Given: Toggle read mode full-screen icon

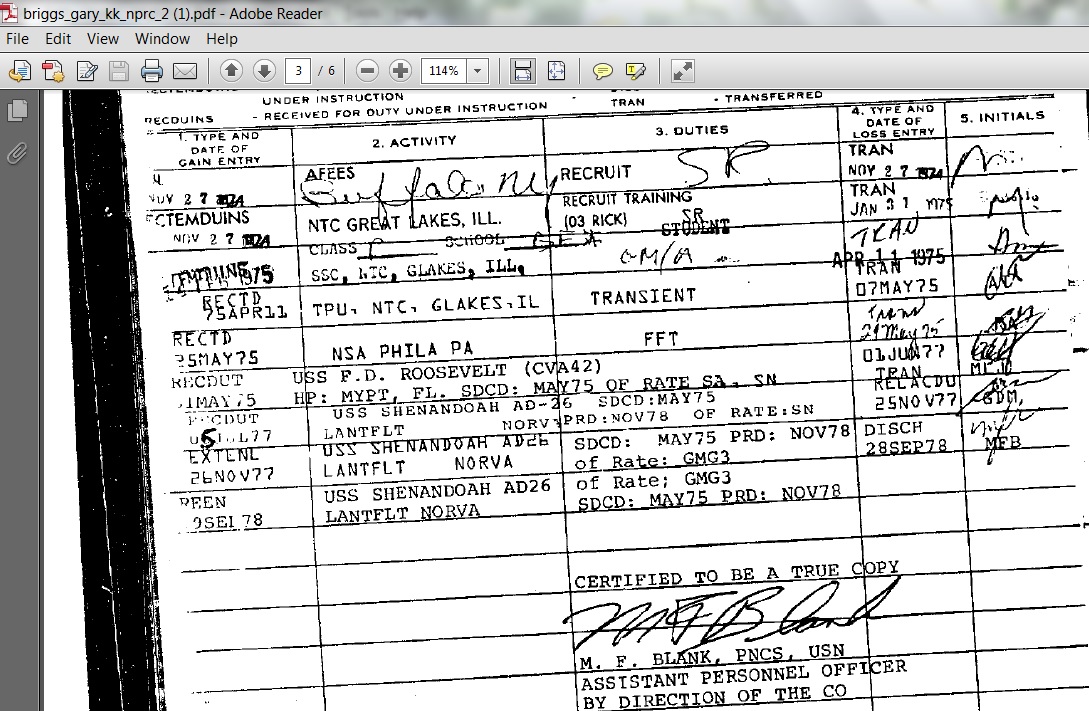Looking at the screenshot, I should pos(683,71).
